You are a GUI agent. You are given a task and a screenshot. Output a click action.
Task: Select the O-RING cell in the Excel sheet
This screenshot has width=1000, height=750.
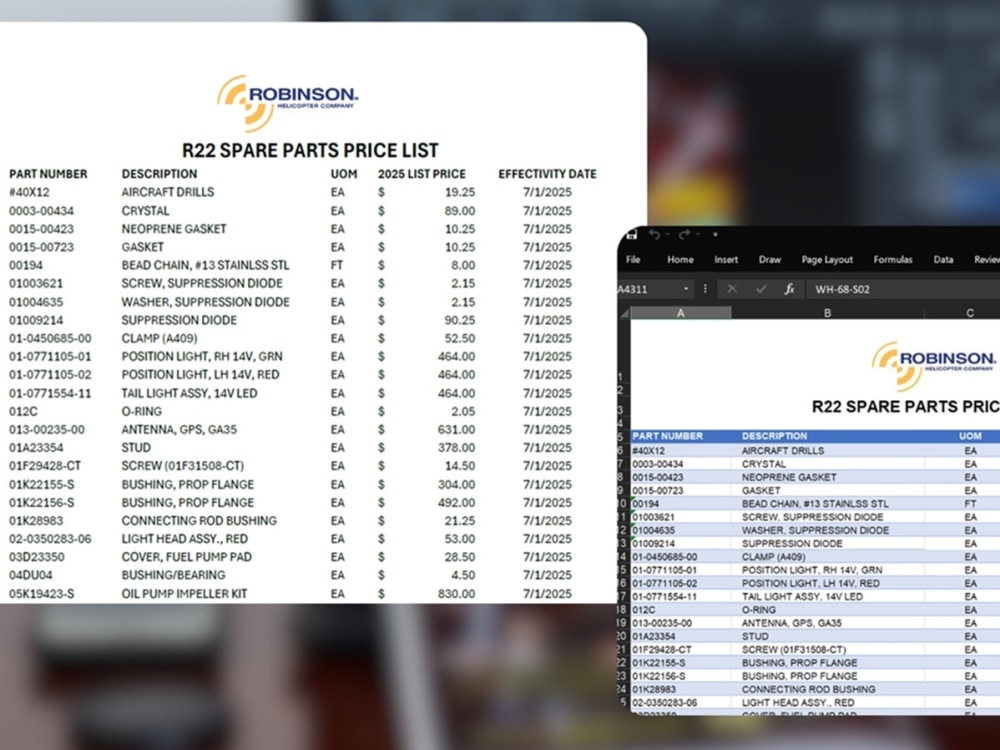tap(827, 610)
